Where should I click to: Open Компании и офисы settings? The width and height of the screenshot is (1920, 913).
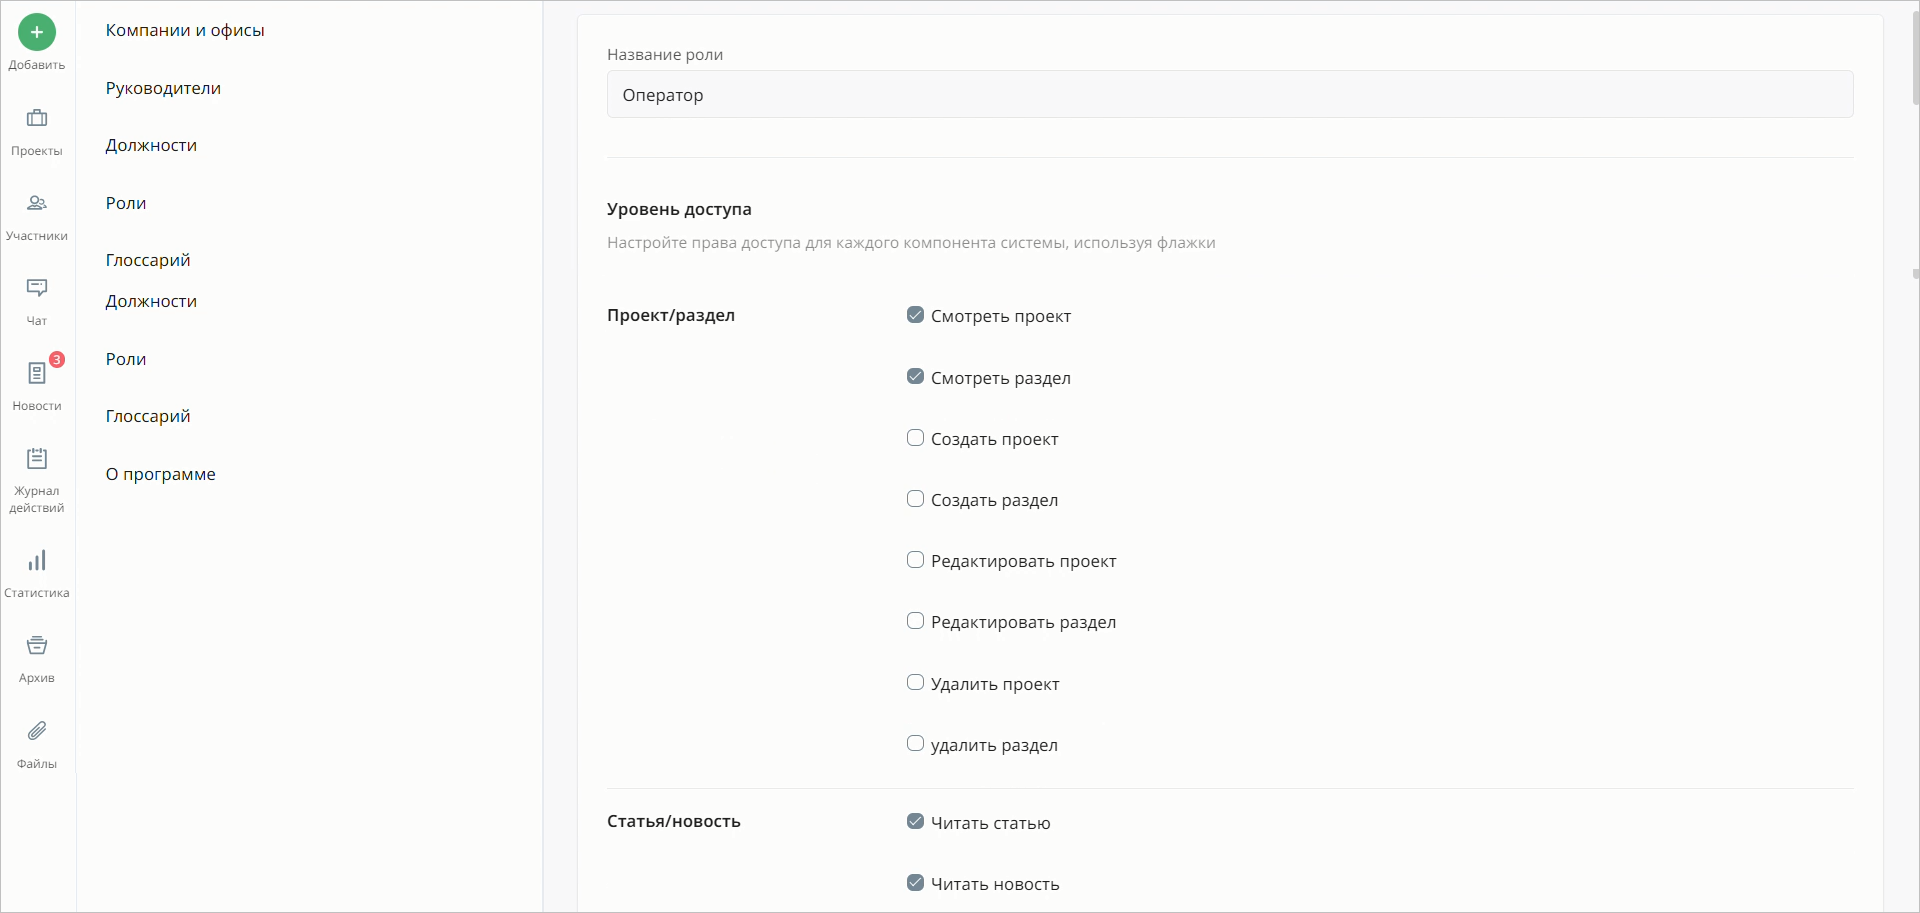(184, 30)
